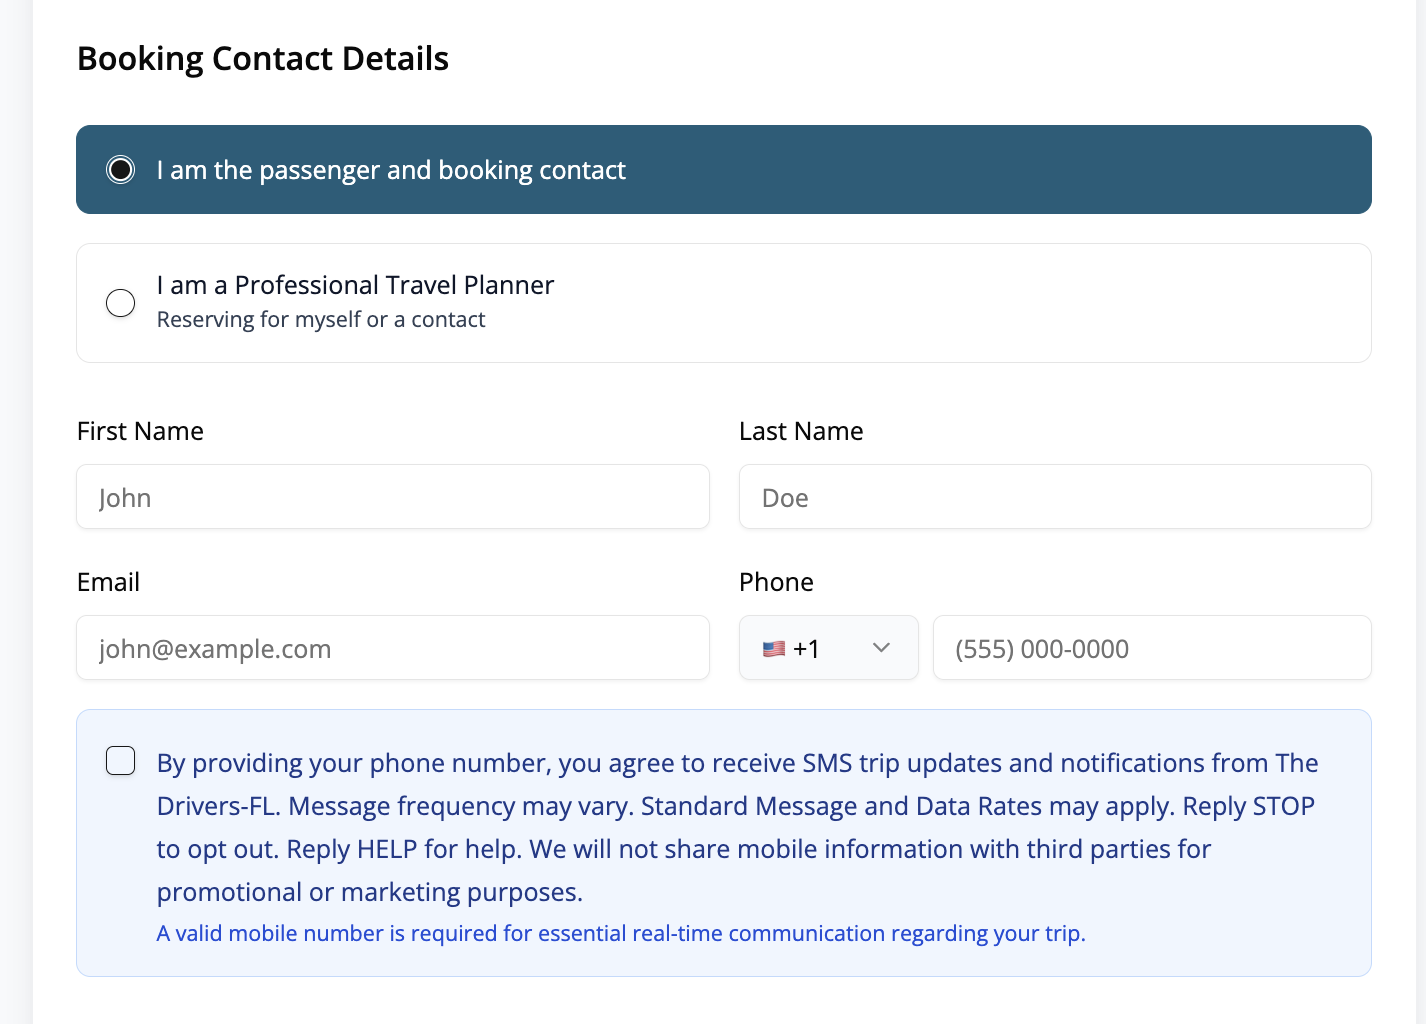Open the +1 country code selector
Screen dimensions: 1426x1024
(828, 648)
